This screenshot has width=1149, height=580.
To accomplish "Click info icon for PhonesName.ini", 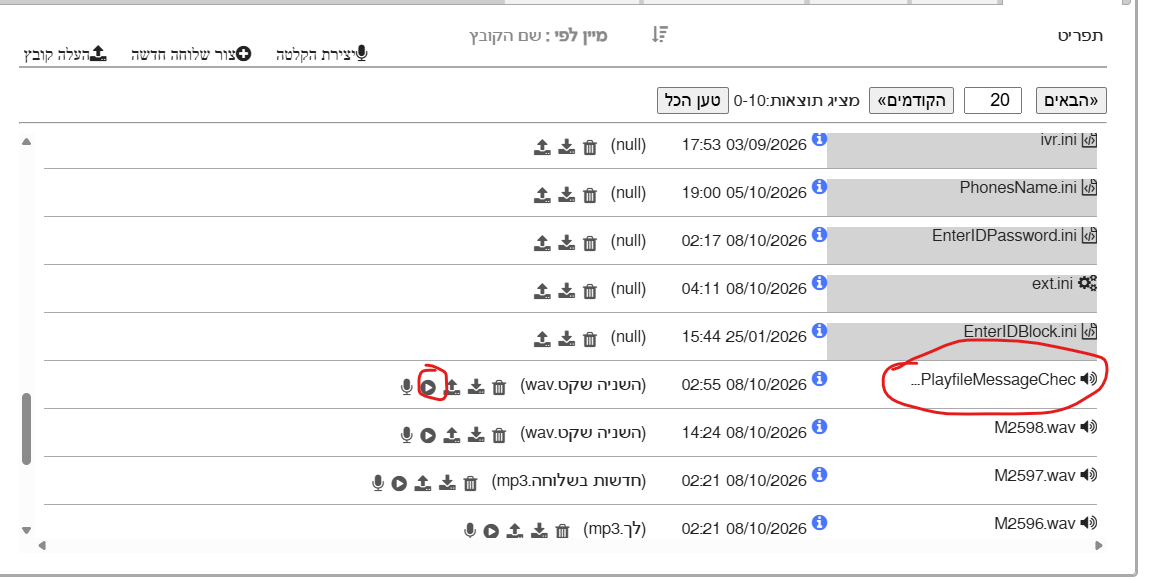I will (x=819, y=187).
